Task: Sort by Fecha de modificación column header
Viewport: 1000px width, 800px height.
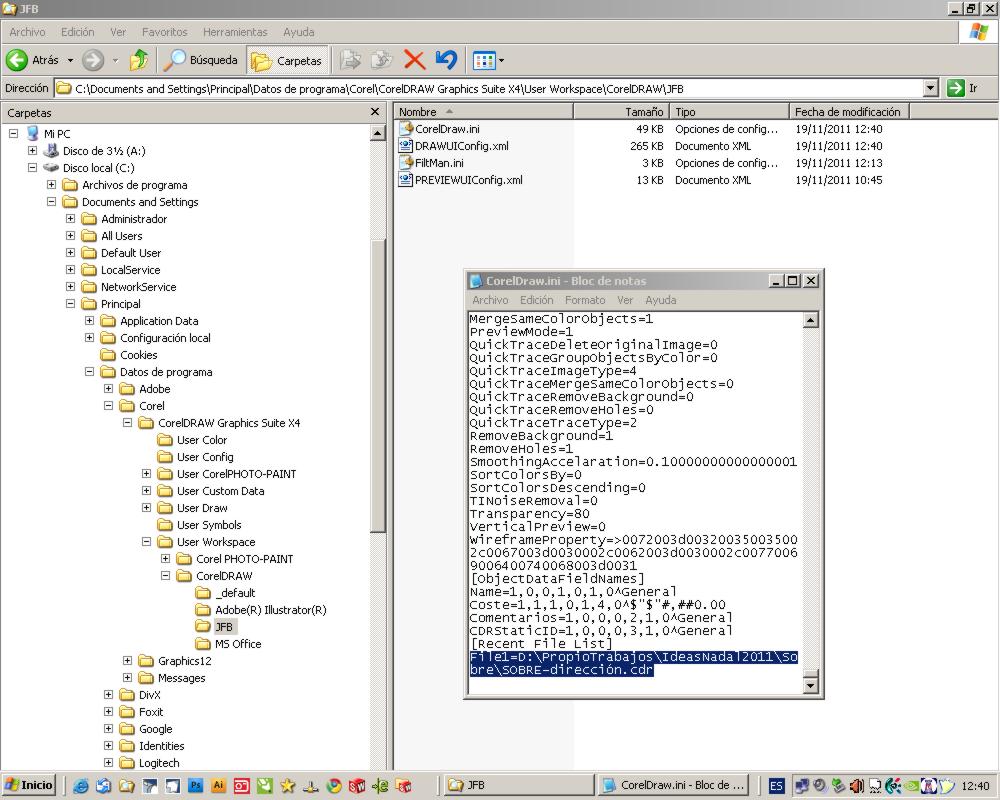Action: [849, 112]
